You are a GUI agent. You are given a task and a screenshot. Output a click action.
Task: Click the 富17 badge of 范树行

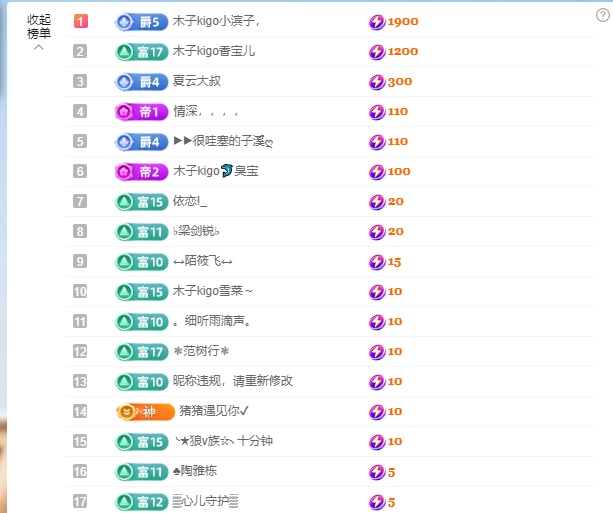(x=141, y=352)
